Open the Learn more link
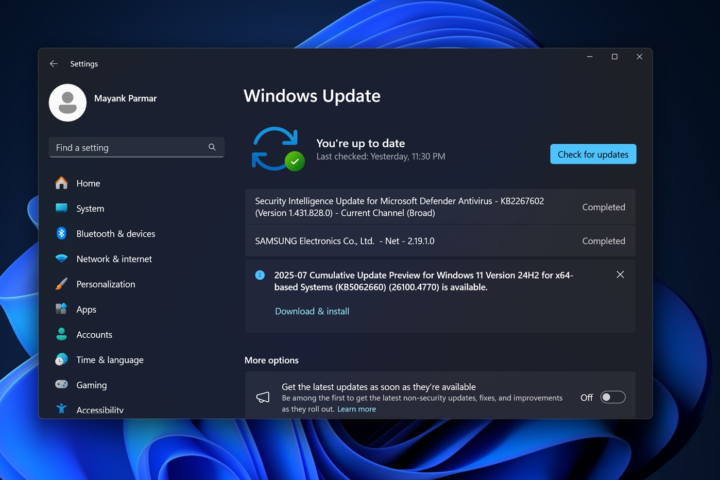This screenshot has width=720, height=480. pos(356,409)
